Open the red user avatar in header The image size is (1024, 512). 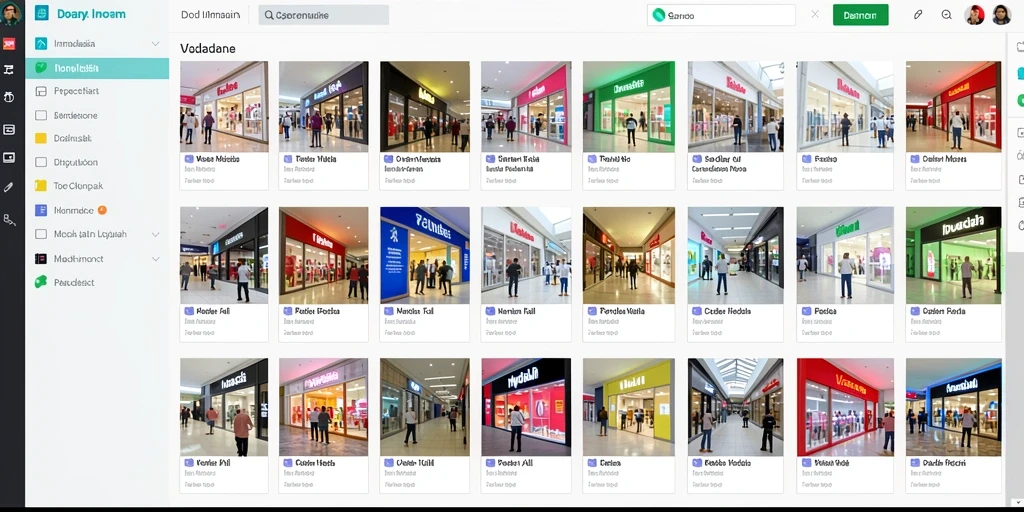pyautogui.click(x=974, y=14)
